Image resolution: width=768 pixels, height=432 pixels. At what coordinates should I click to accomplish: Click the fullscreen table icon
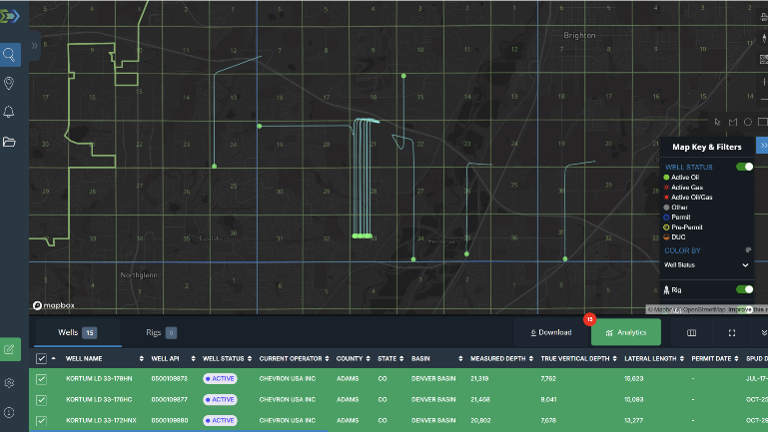point(732,332)
